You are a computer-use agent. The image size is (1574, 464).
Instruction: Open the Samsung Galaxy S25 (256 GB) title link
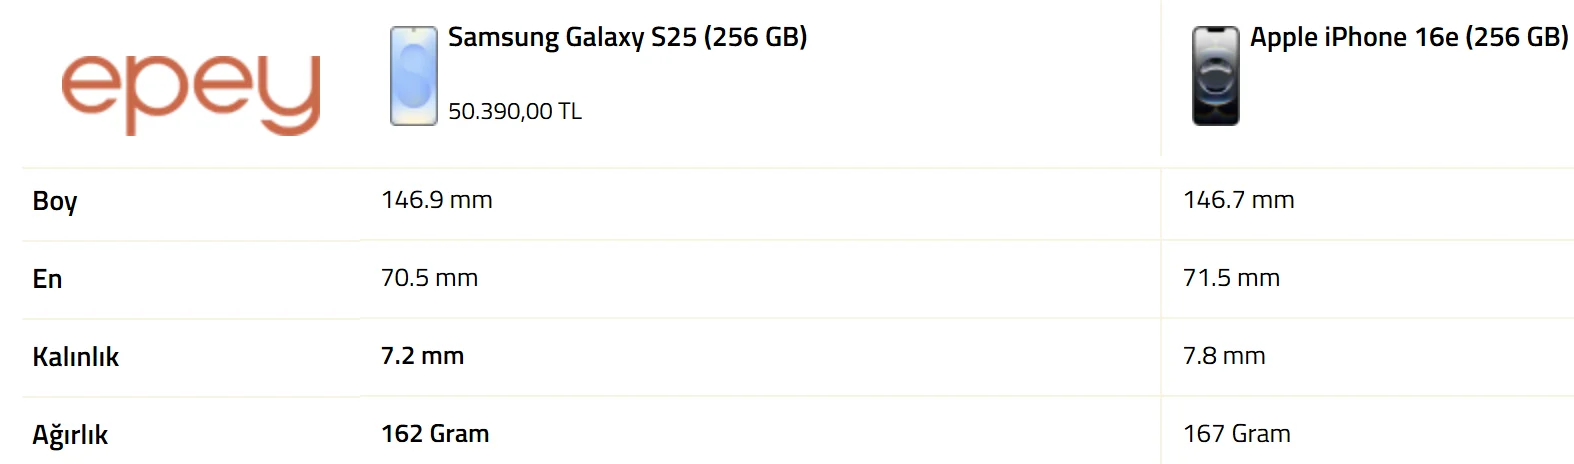tap(627, 38)
